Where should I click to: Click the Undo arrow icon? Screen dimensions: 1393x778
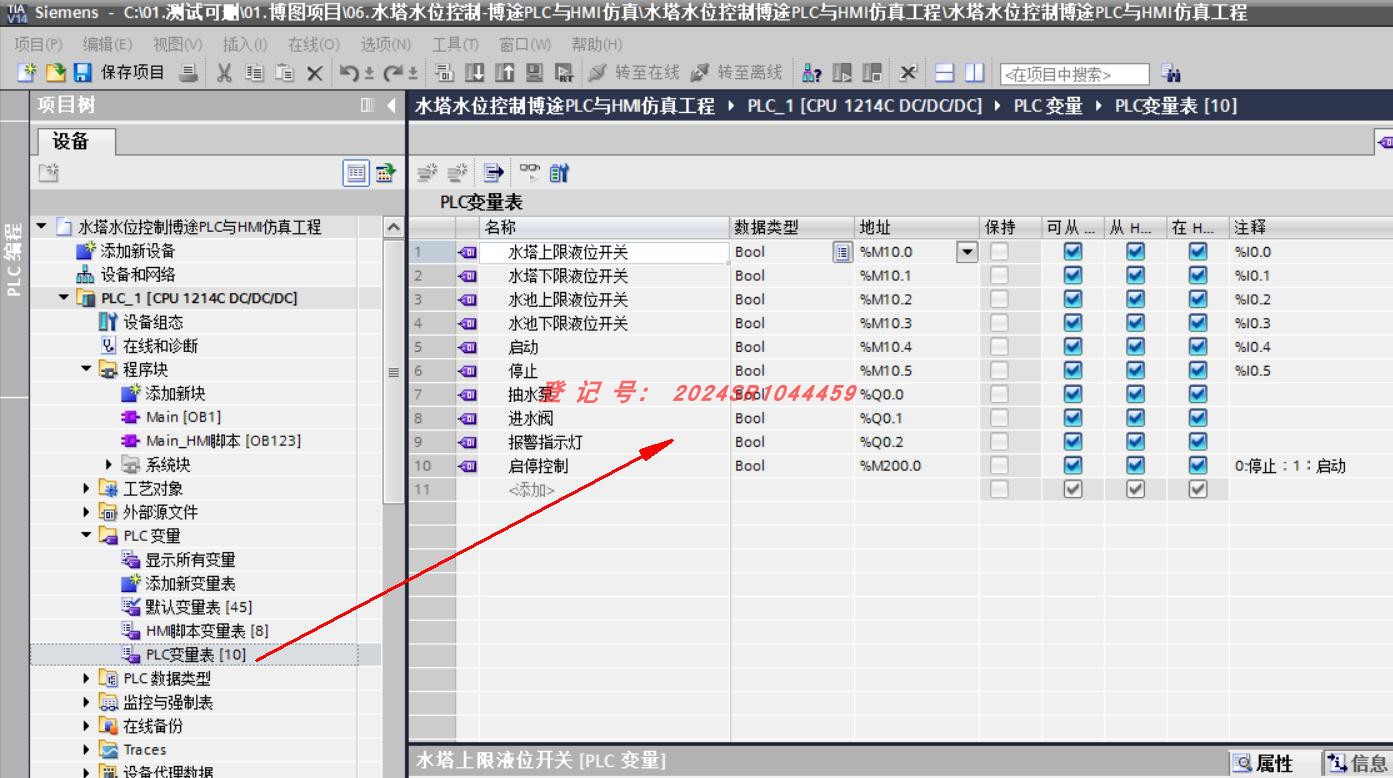point(348,73)
